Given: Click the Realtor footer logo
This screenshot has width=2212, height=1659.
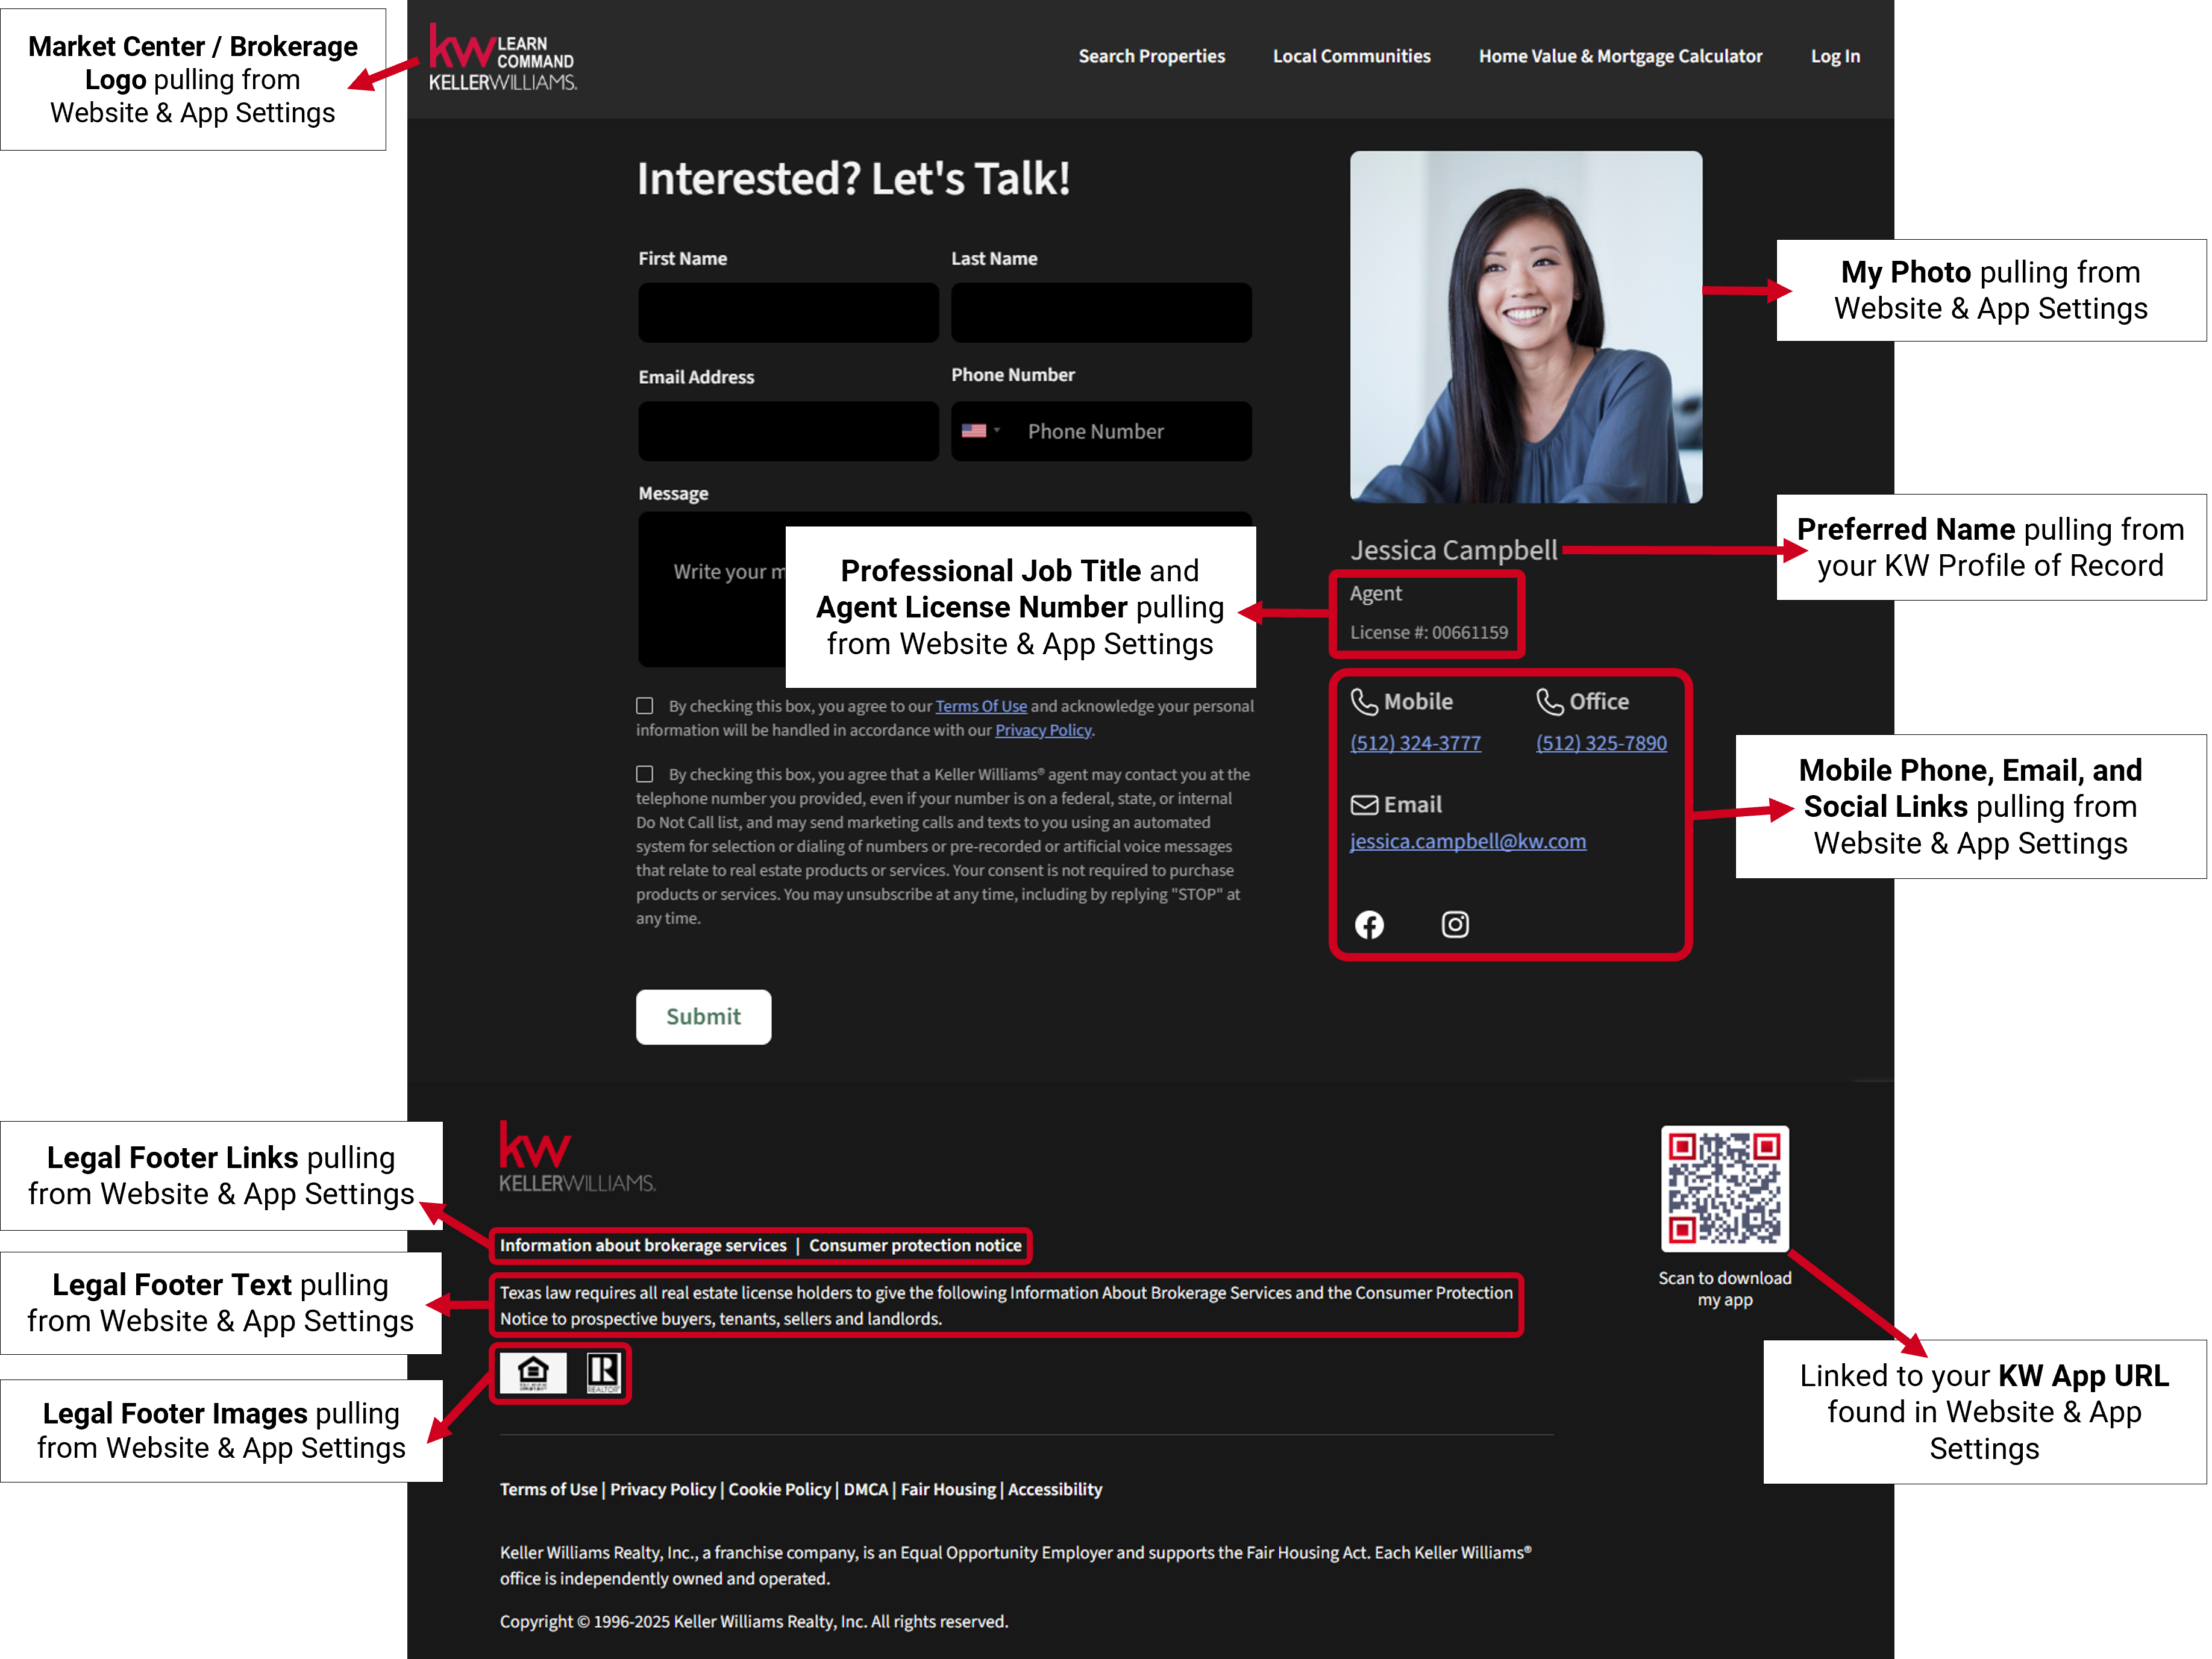Looking at the screenshot, I should point(603,1373).
